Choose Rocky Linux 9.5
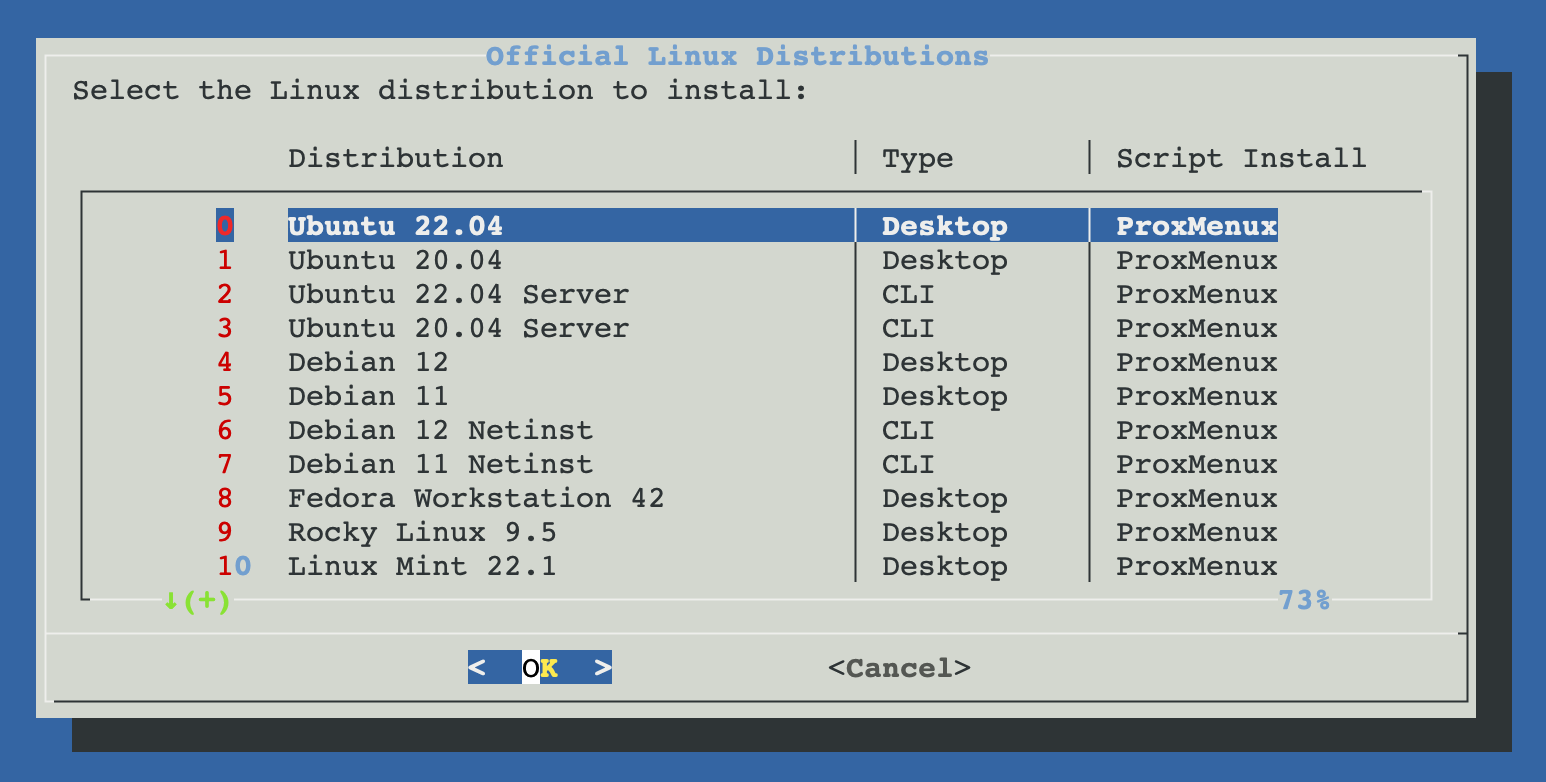 [422, 532]
